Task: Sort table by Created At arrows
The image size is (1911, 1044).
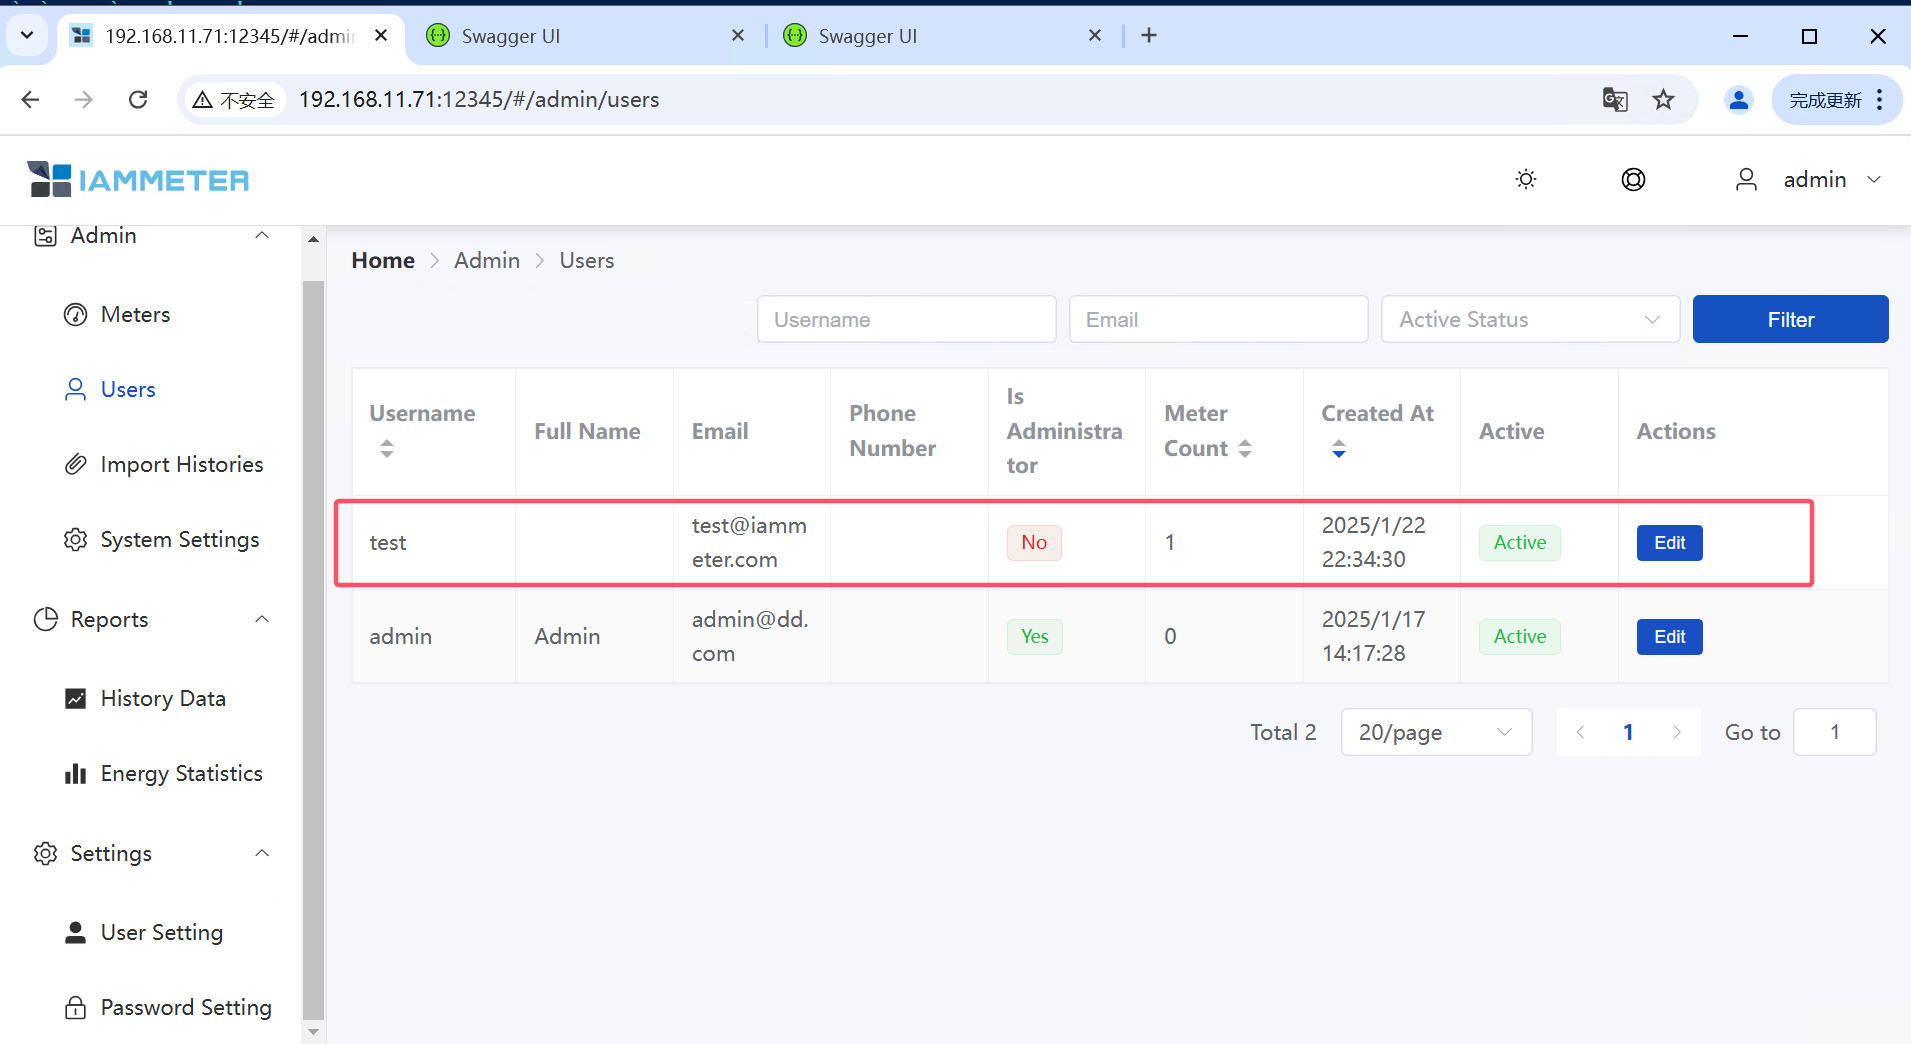Action: tap(1339, 449)
